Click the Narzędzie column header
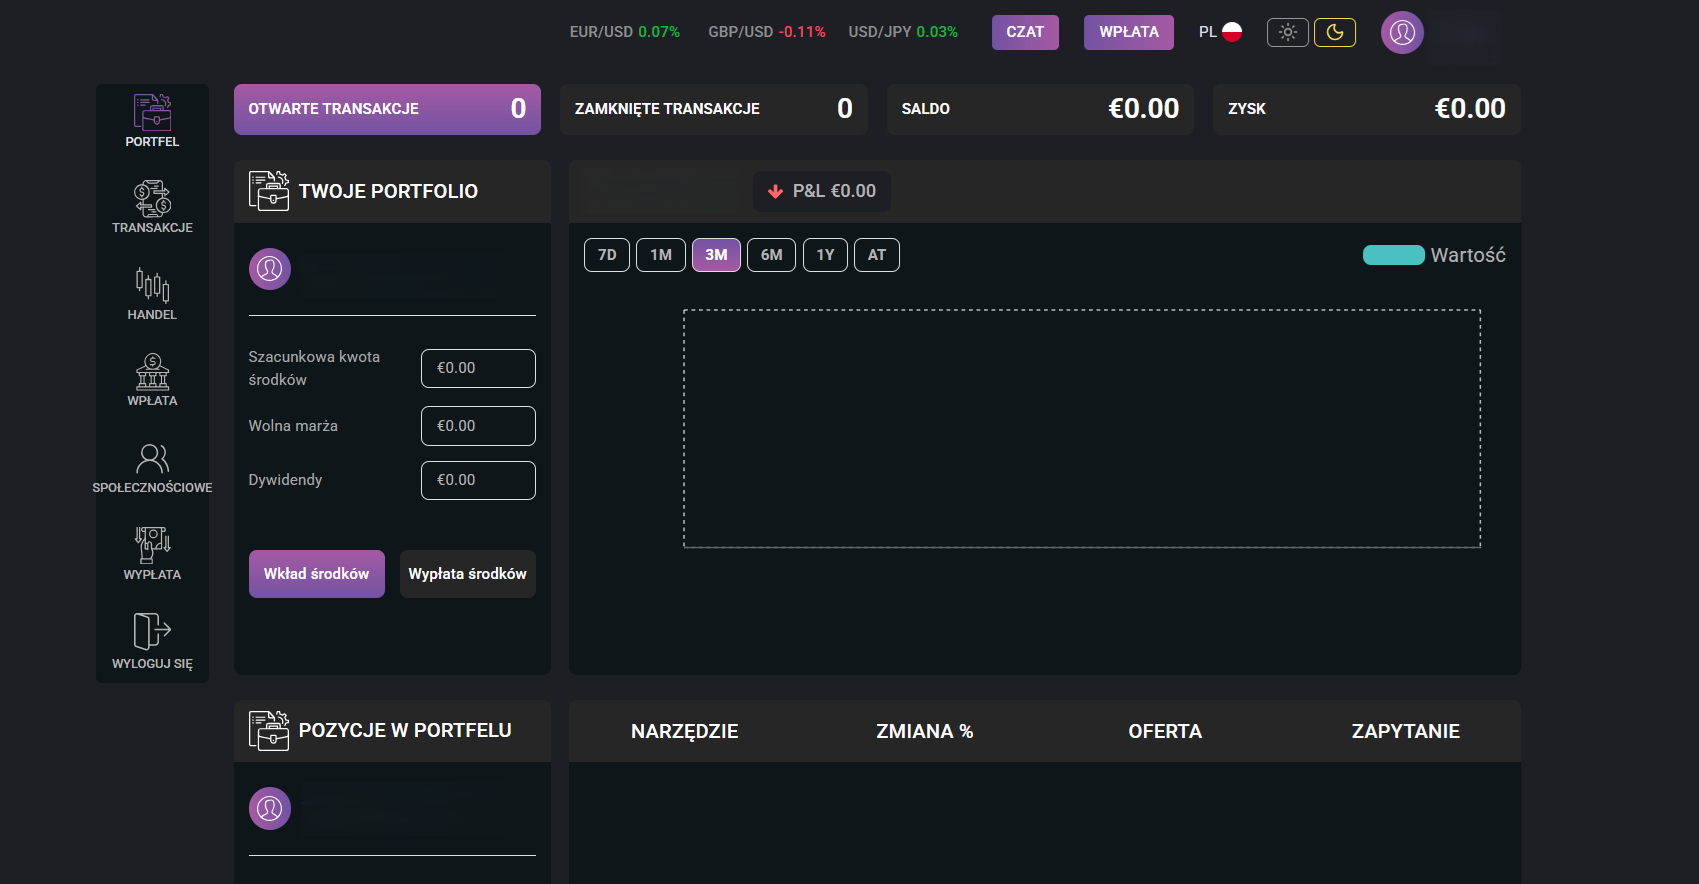This screenshot has height=884, width=1699. tap(685, 731)
